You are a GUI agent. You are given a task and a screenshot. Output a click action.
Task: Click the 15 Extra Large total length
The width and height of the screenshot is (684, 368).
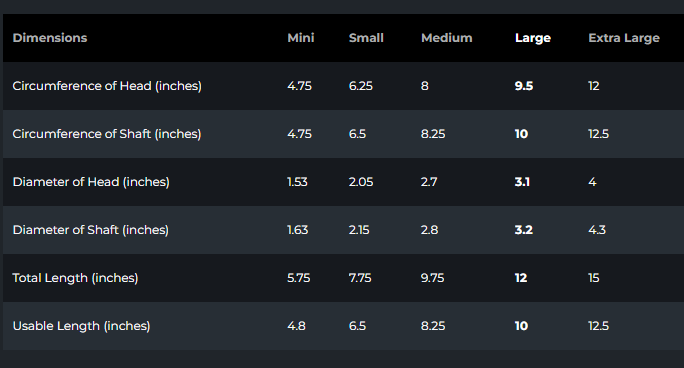(x=594, y=278)
